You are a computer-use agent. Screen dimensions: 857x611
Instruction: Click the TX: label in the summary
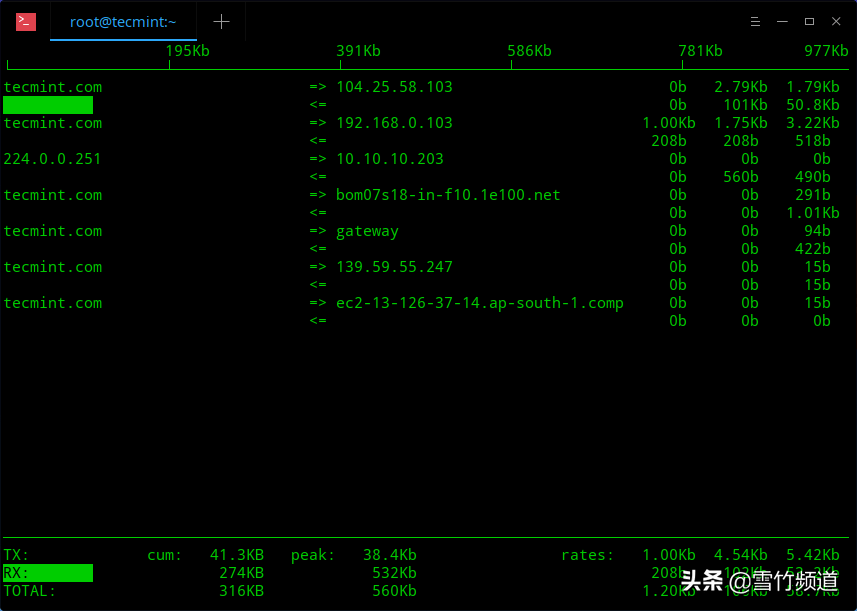click(16, 555)
